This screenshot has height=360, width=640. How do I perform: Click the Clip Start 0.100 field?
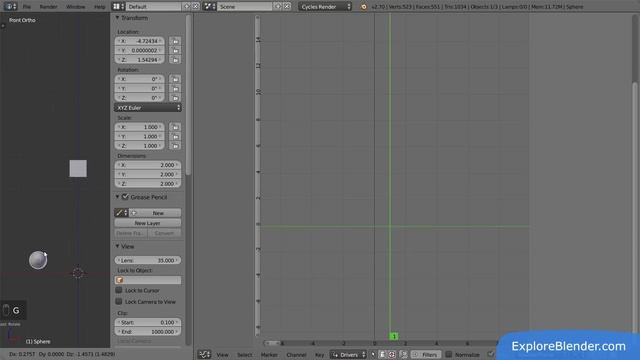[148, 322]
